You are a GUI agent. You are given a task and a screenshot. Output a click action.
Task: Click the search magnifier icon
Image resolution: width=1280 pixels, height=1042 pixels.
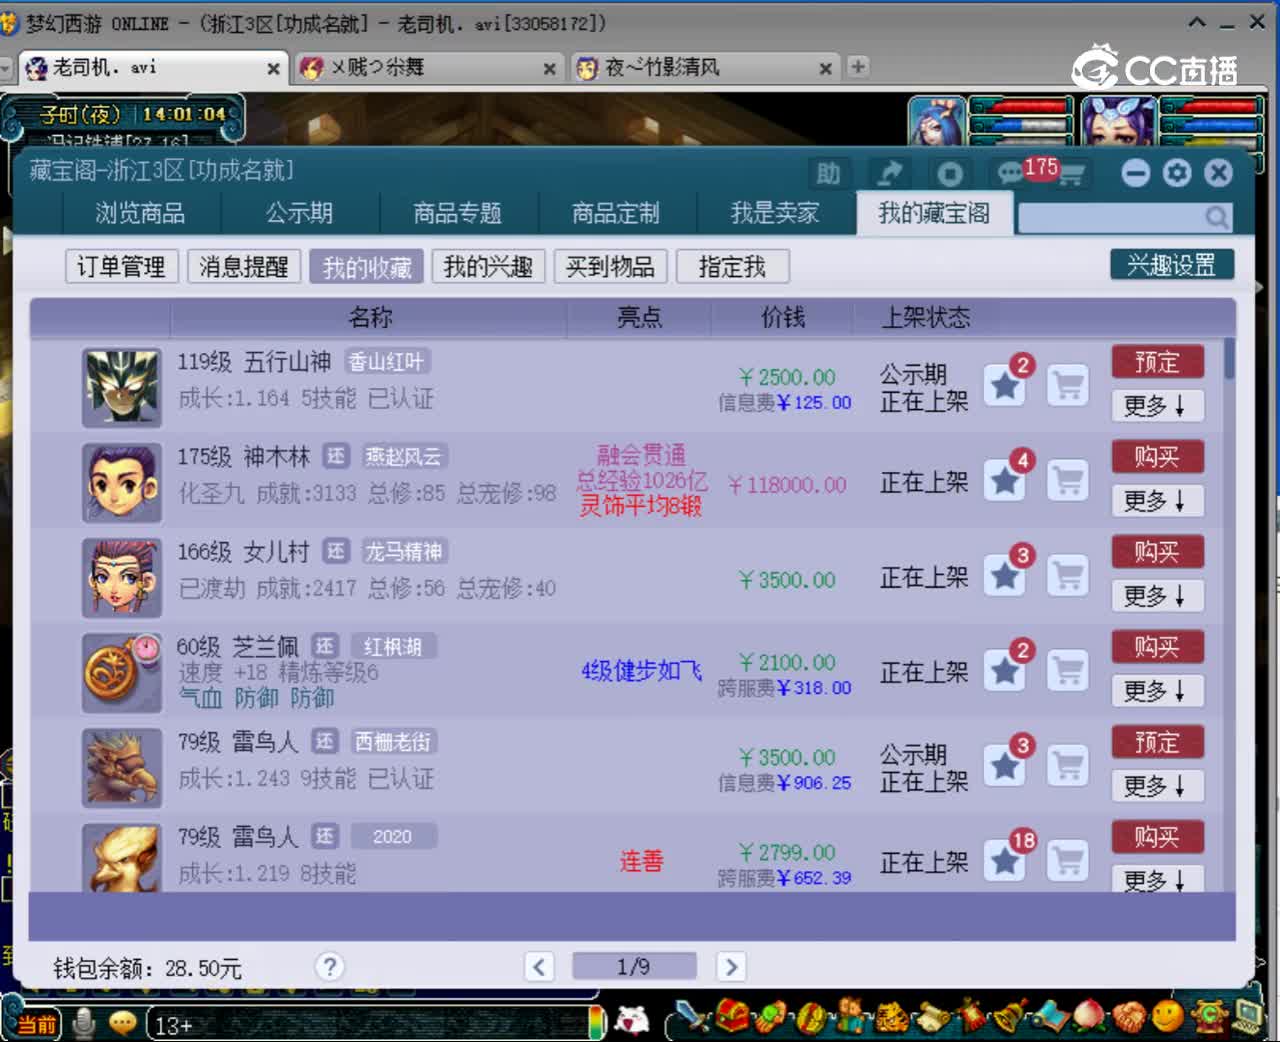click(x=1216, y=217)
